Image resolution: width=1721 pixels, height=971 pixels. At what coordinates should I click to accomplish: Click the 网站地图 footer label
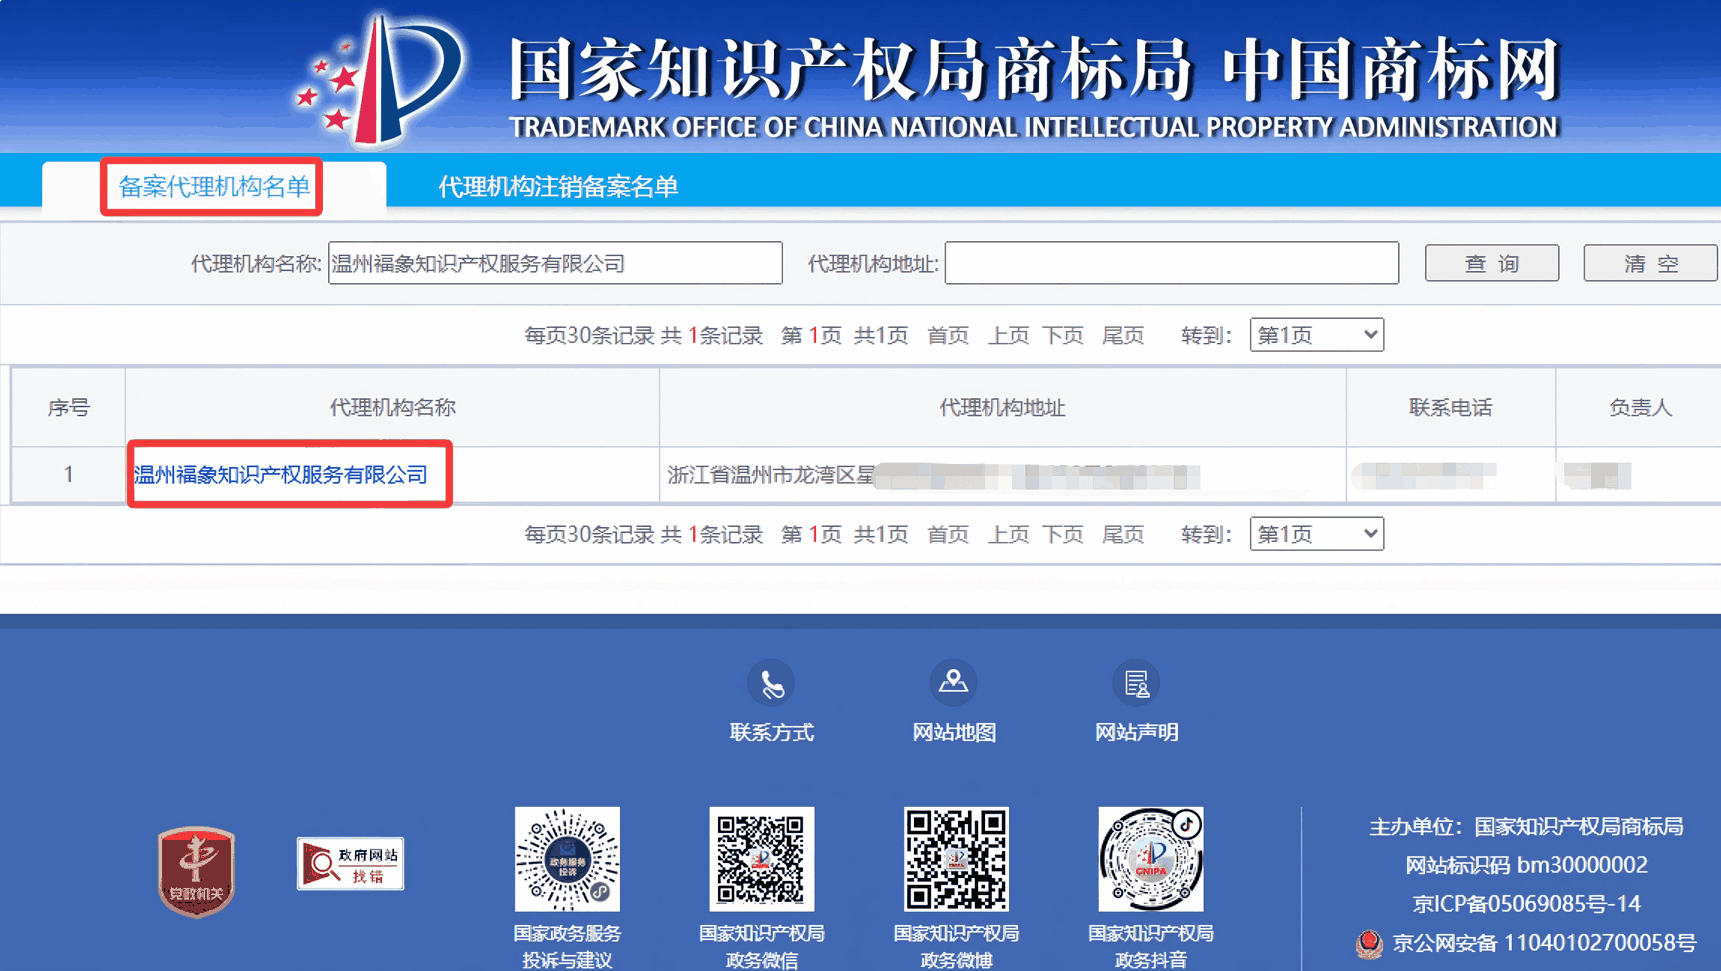coord(953,732)
